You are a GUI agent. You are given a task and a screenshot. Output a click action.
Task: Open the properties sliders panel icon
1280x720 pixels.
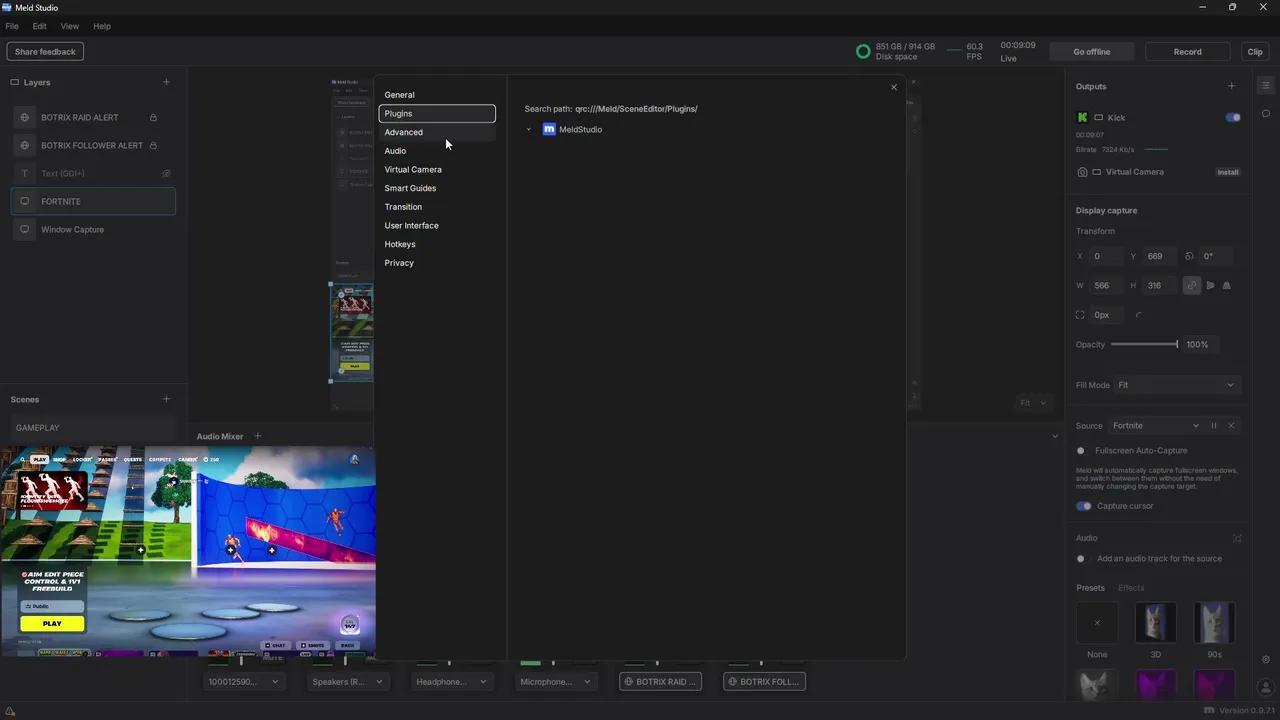click(x=1266, y=85)
